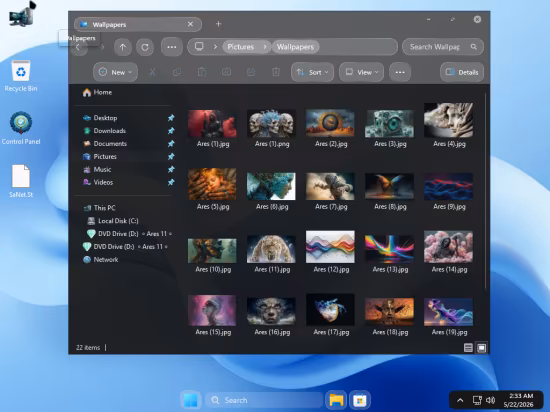Open Documents in navigation pane

click(x=105, y=144)
